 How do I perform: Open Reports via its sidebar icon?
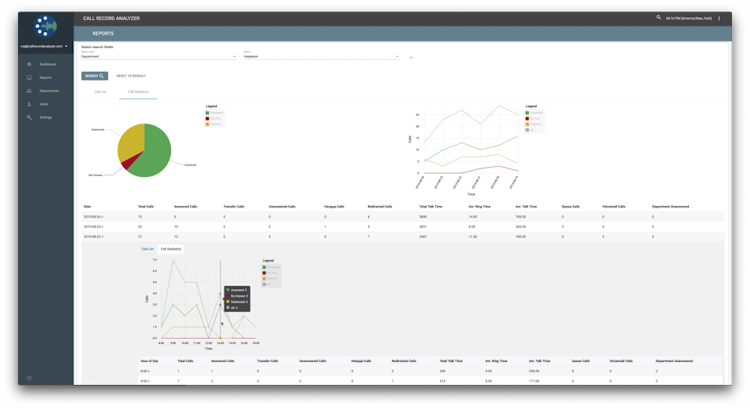[x=29, y=77]
